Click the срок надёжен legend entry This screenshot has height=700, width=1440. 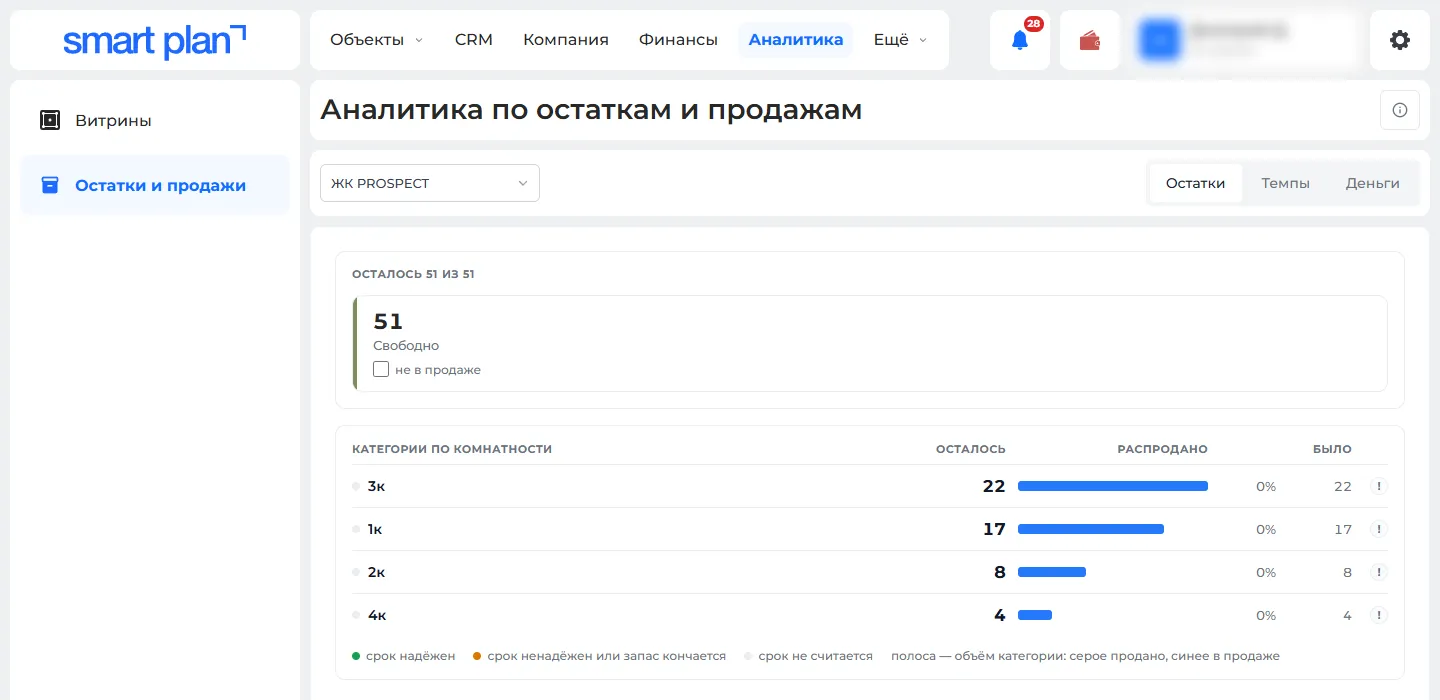[404, 656]
